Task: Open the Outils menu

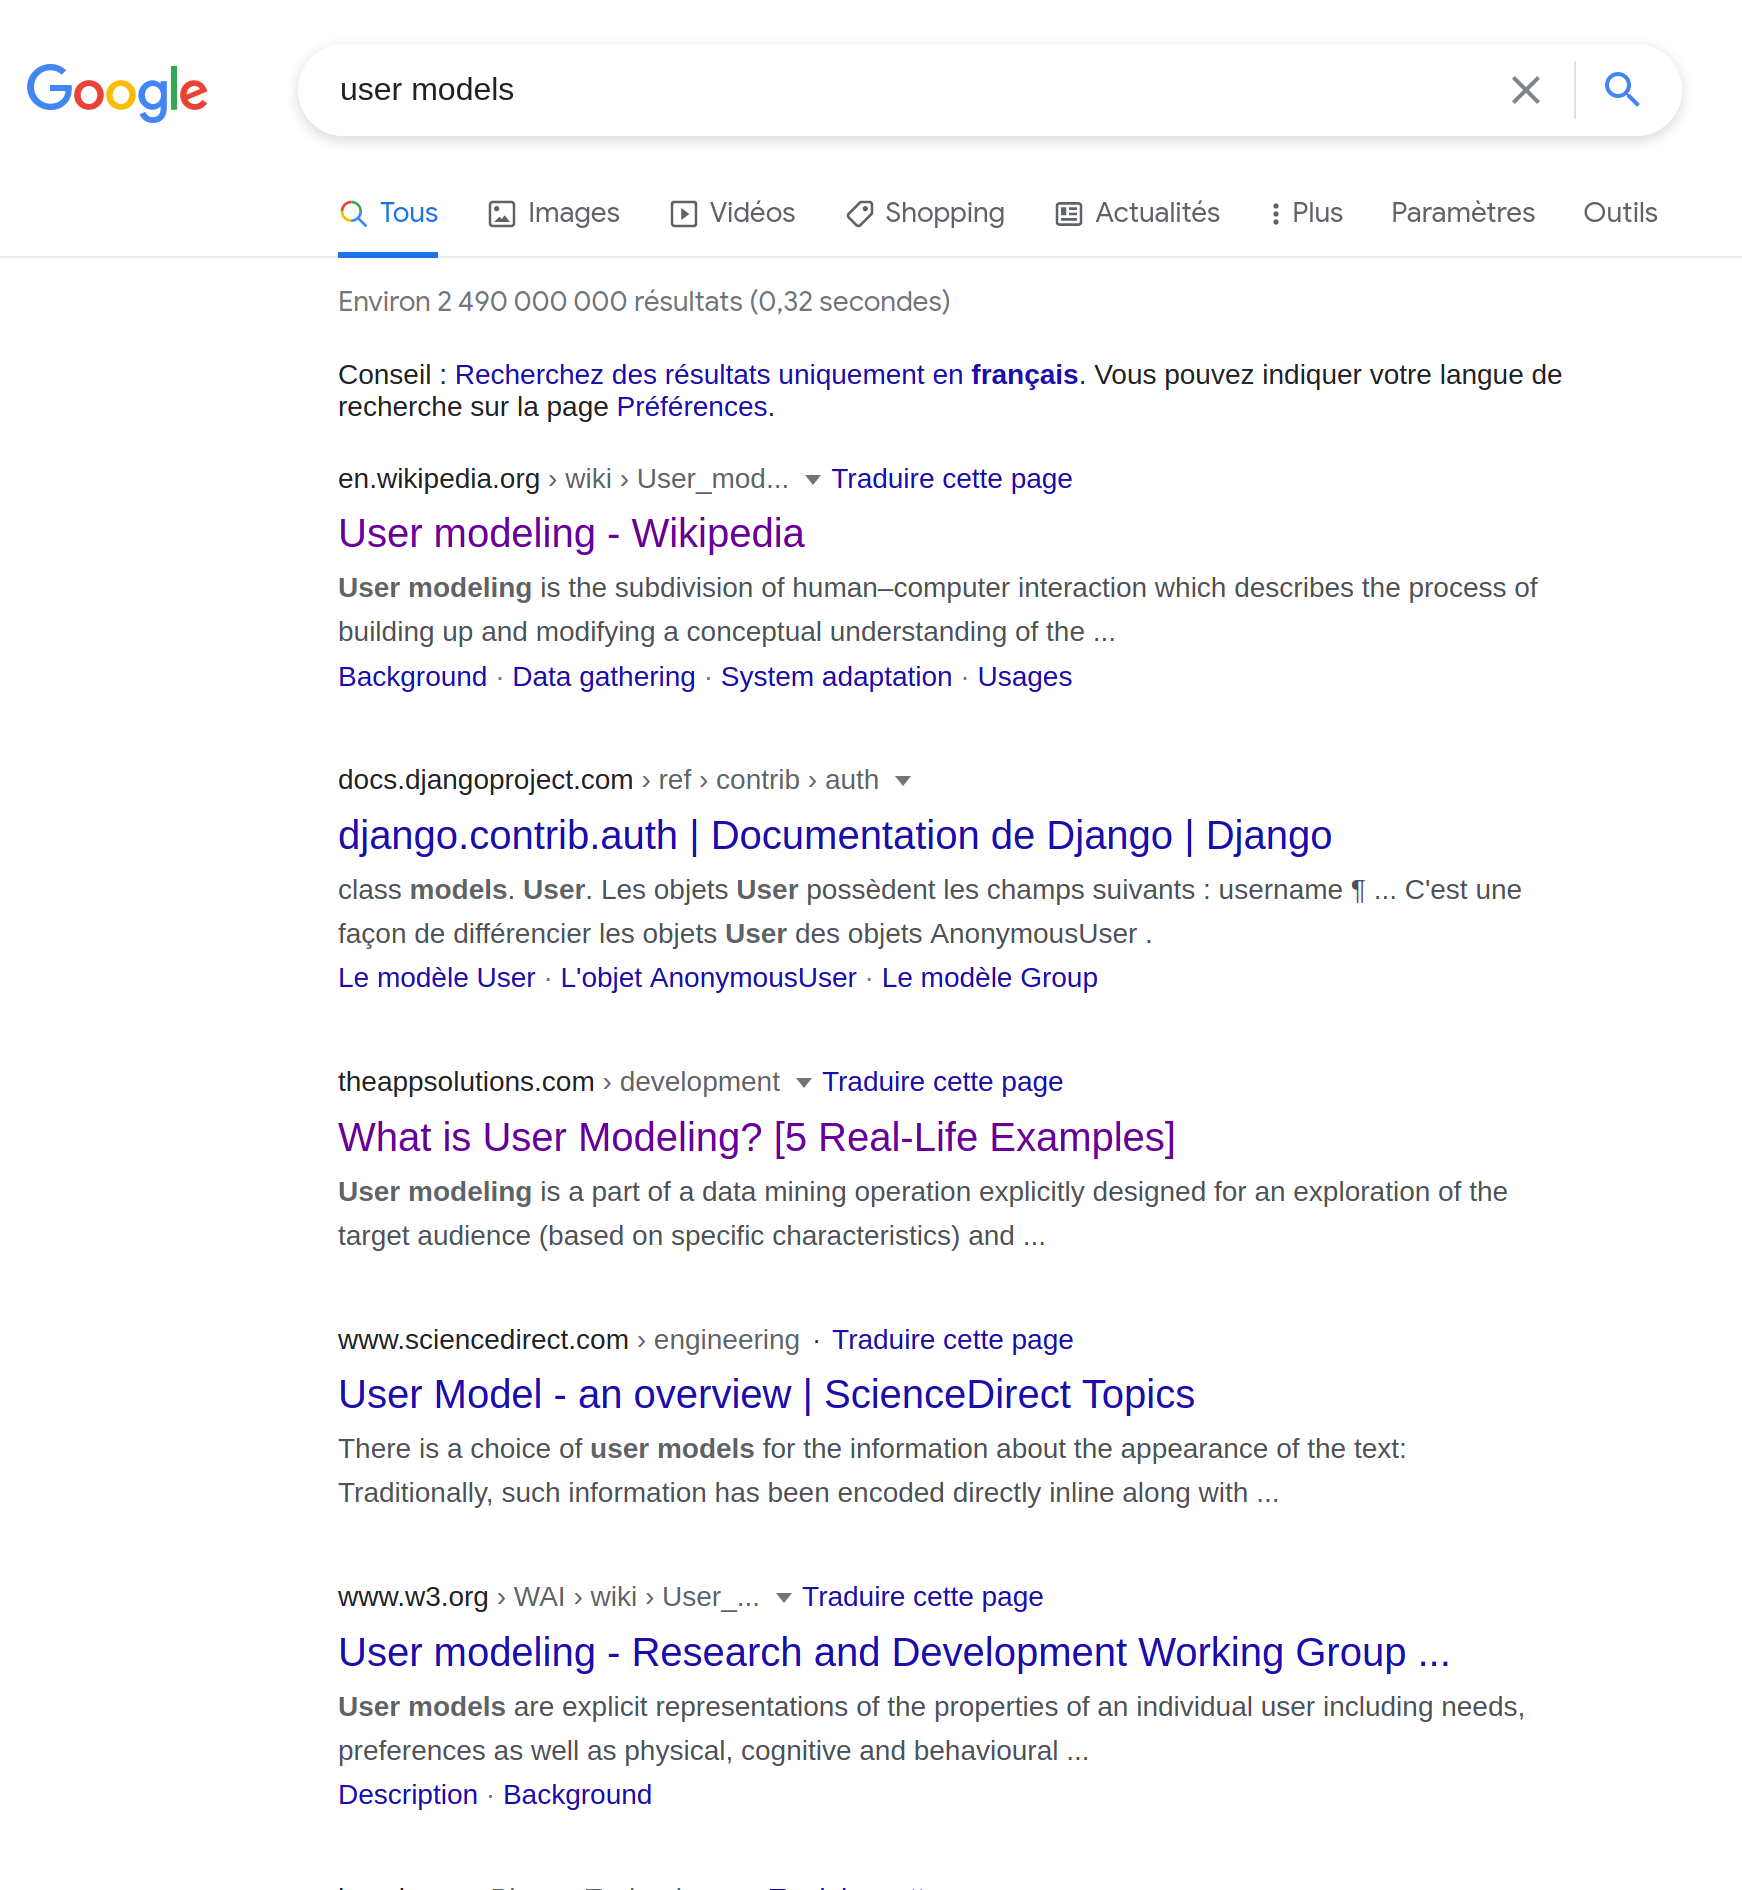Action: click(x=1619, y=213)
